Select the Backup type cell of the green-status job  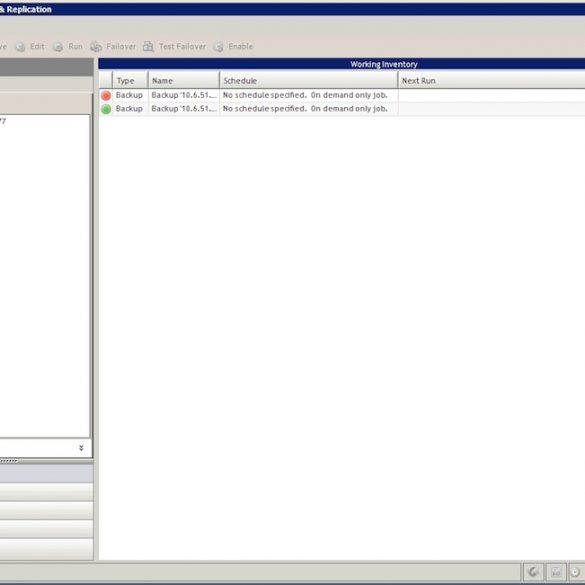pyautogui.click(x=129, y=109)
